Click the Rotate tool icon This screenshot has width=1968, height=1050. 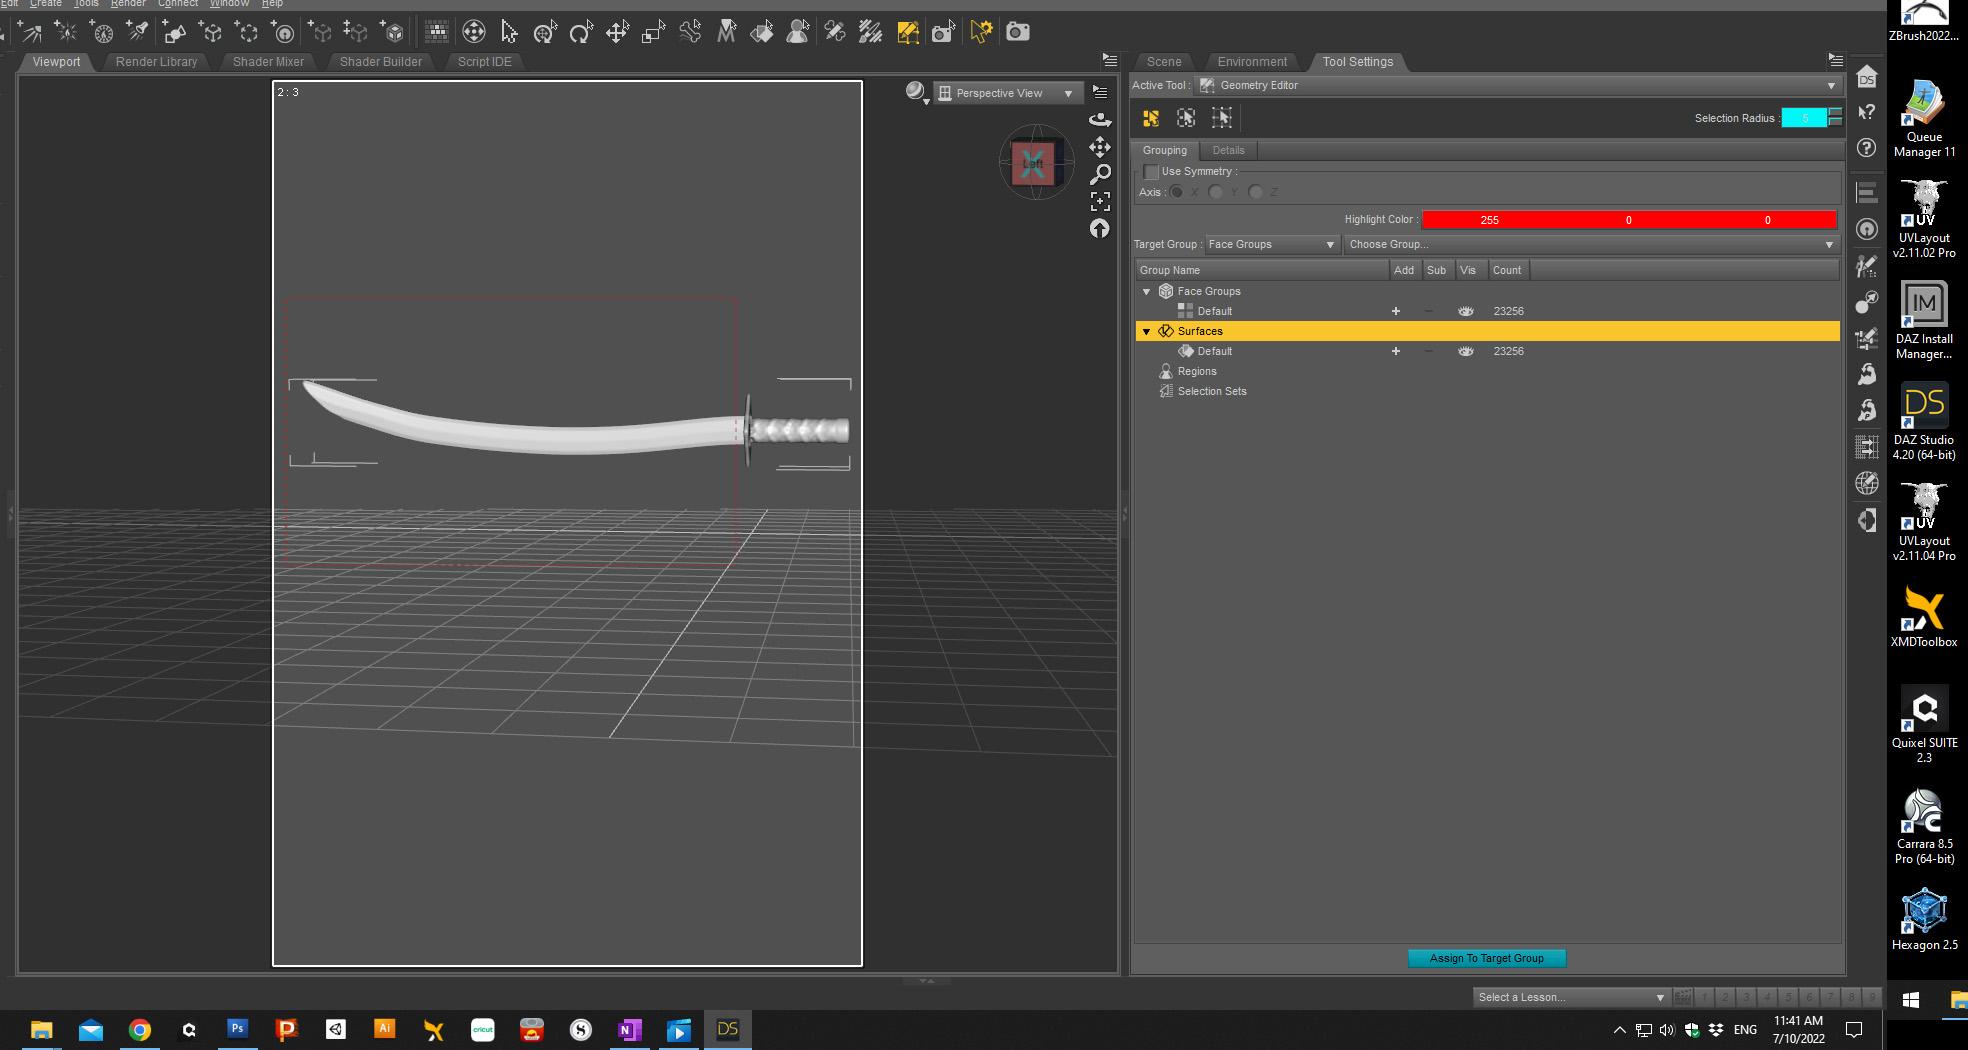point(581,32)
